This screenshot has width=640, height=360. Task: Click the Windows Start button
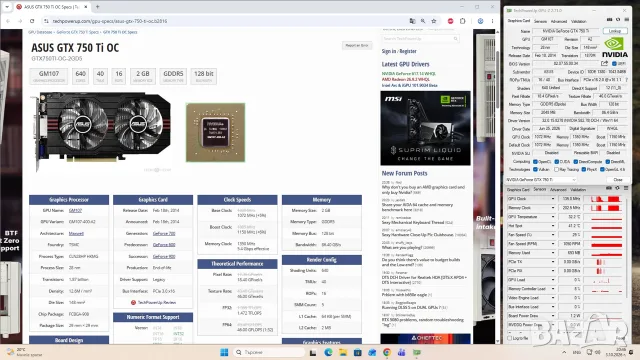[x=224, y=352]
